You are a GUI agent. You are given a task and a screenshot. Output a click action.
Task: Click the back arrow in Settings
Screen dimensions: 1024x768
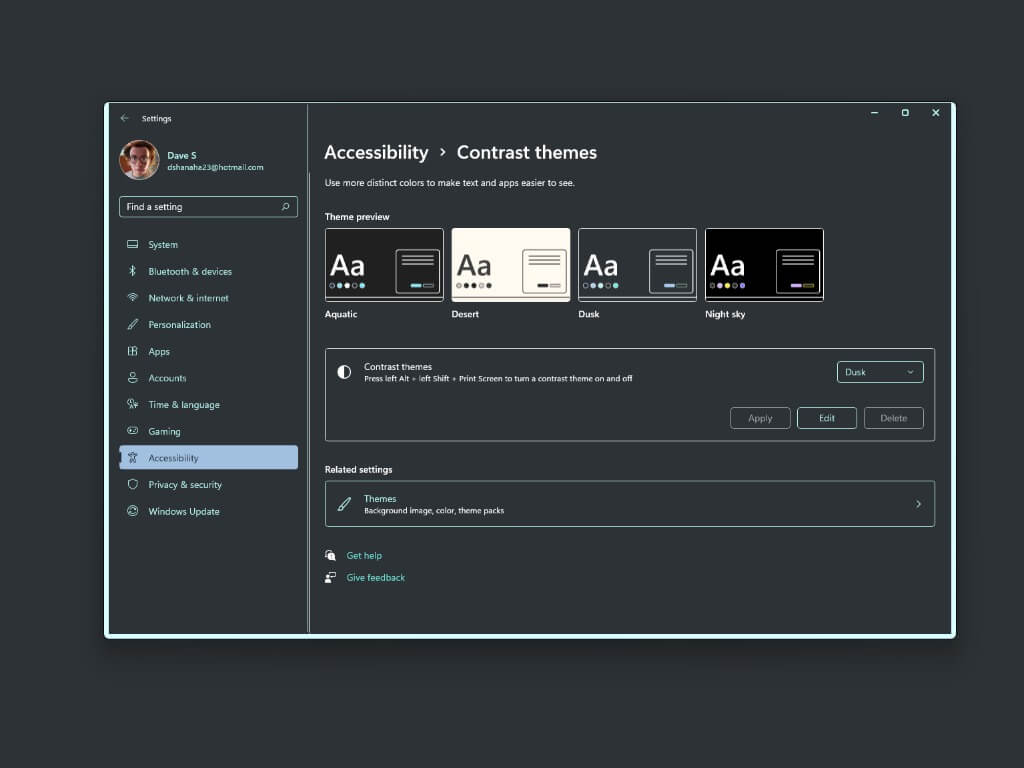coord(125,118)
